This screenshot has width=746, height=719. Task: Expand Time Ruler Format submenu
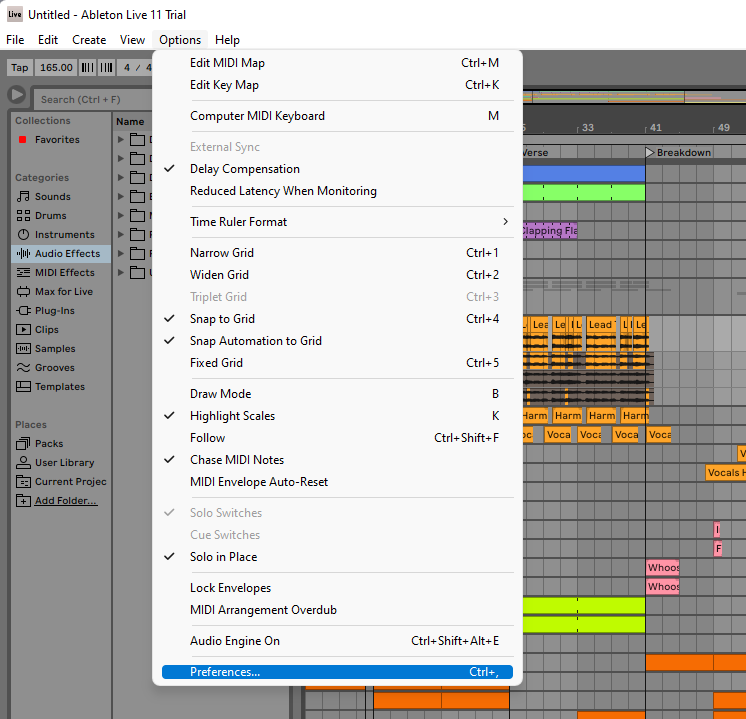(x=337, y=222)
